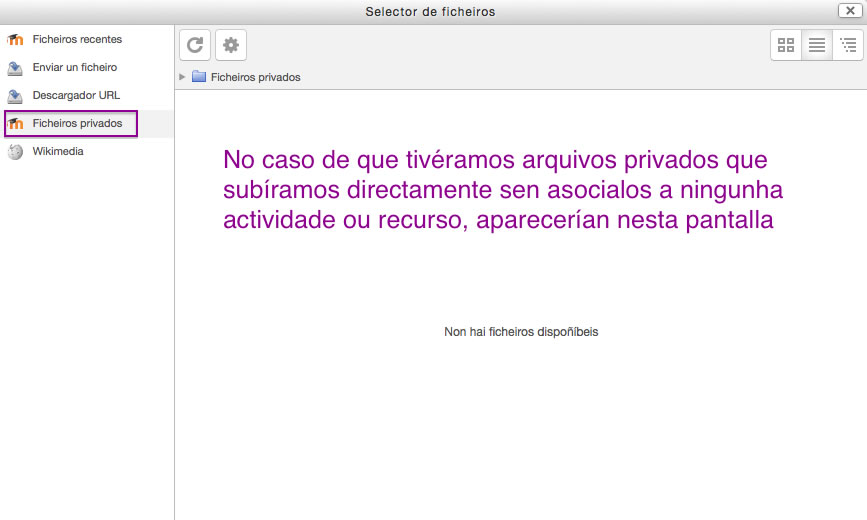This screenshot has width=867, height=520.
Task: Close the Selector de ficheiros dialog
Action: pos(850,11)
